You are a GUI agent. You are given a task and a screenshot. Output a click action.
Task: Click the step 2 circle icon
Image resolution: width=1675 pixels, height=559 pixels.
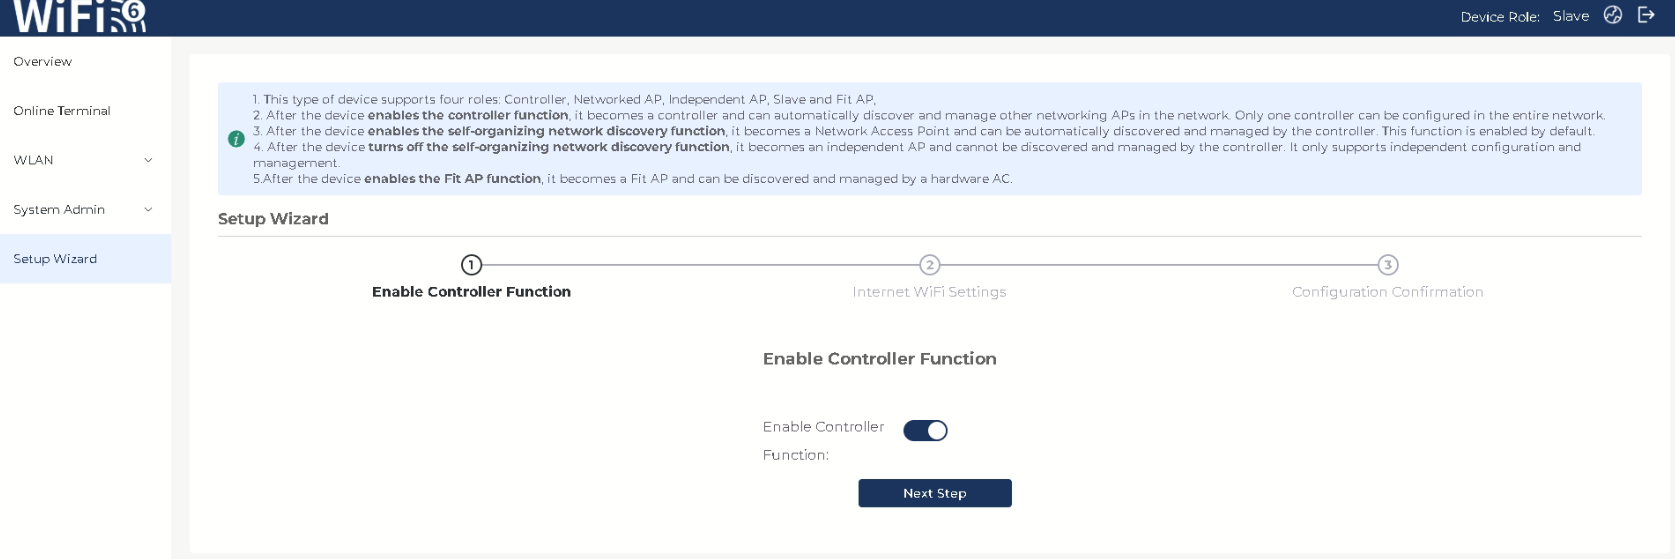[x=929, y=265]
